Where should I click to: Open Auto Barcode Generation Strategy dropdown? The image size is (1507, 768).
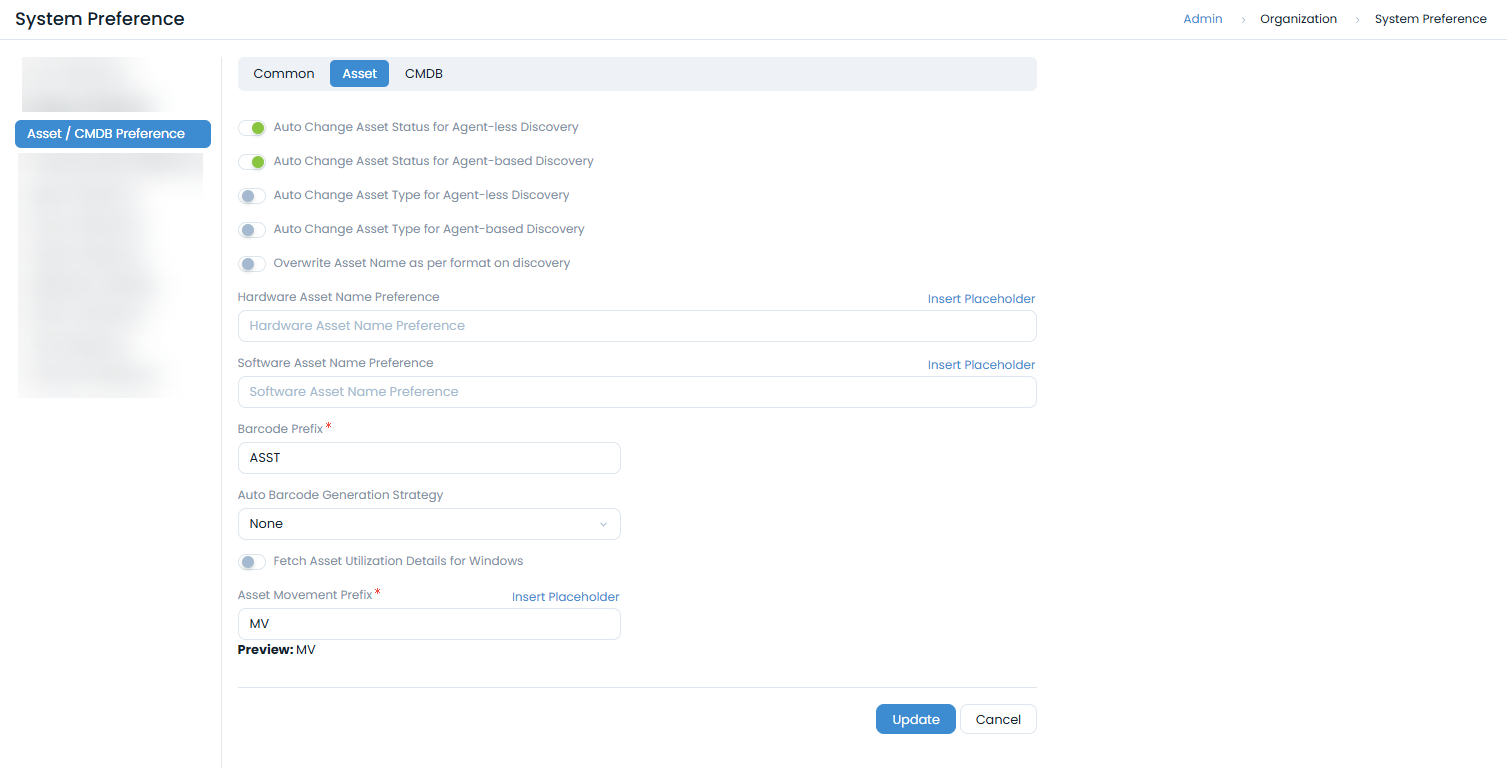pyautogui.click(x=428, y=524)
